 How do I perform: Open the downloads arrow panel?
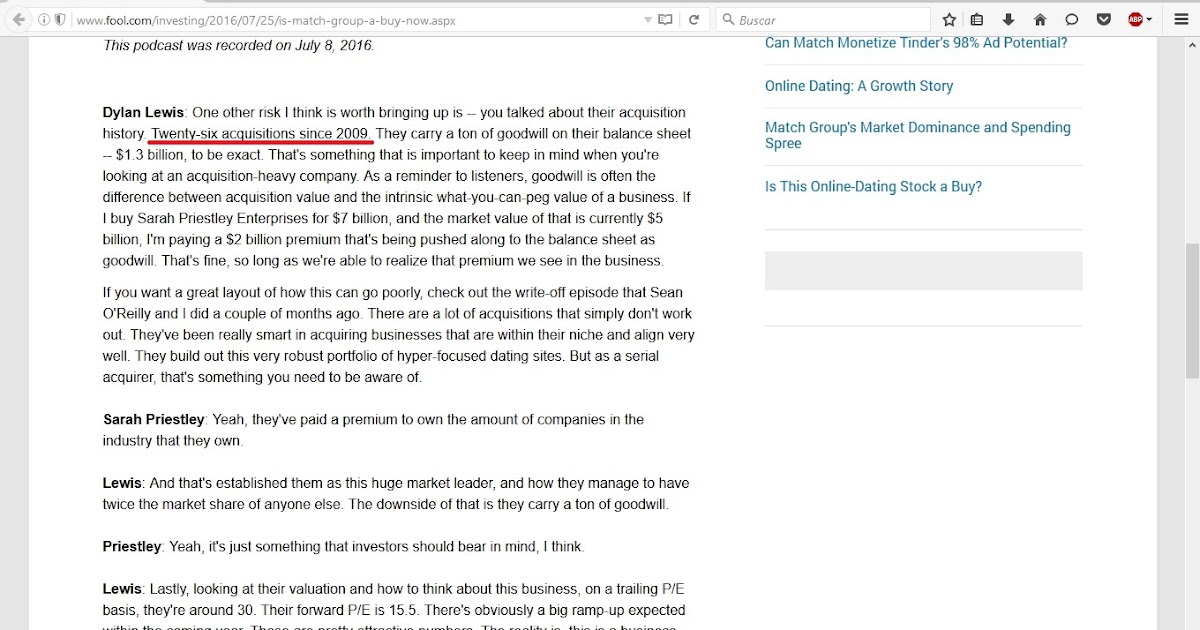pyautogui.click(x=1008, y=19)
